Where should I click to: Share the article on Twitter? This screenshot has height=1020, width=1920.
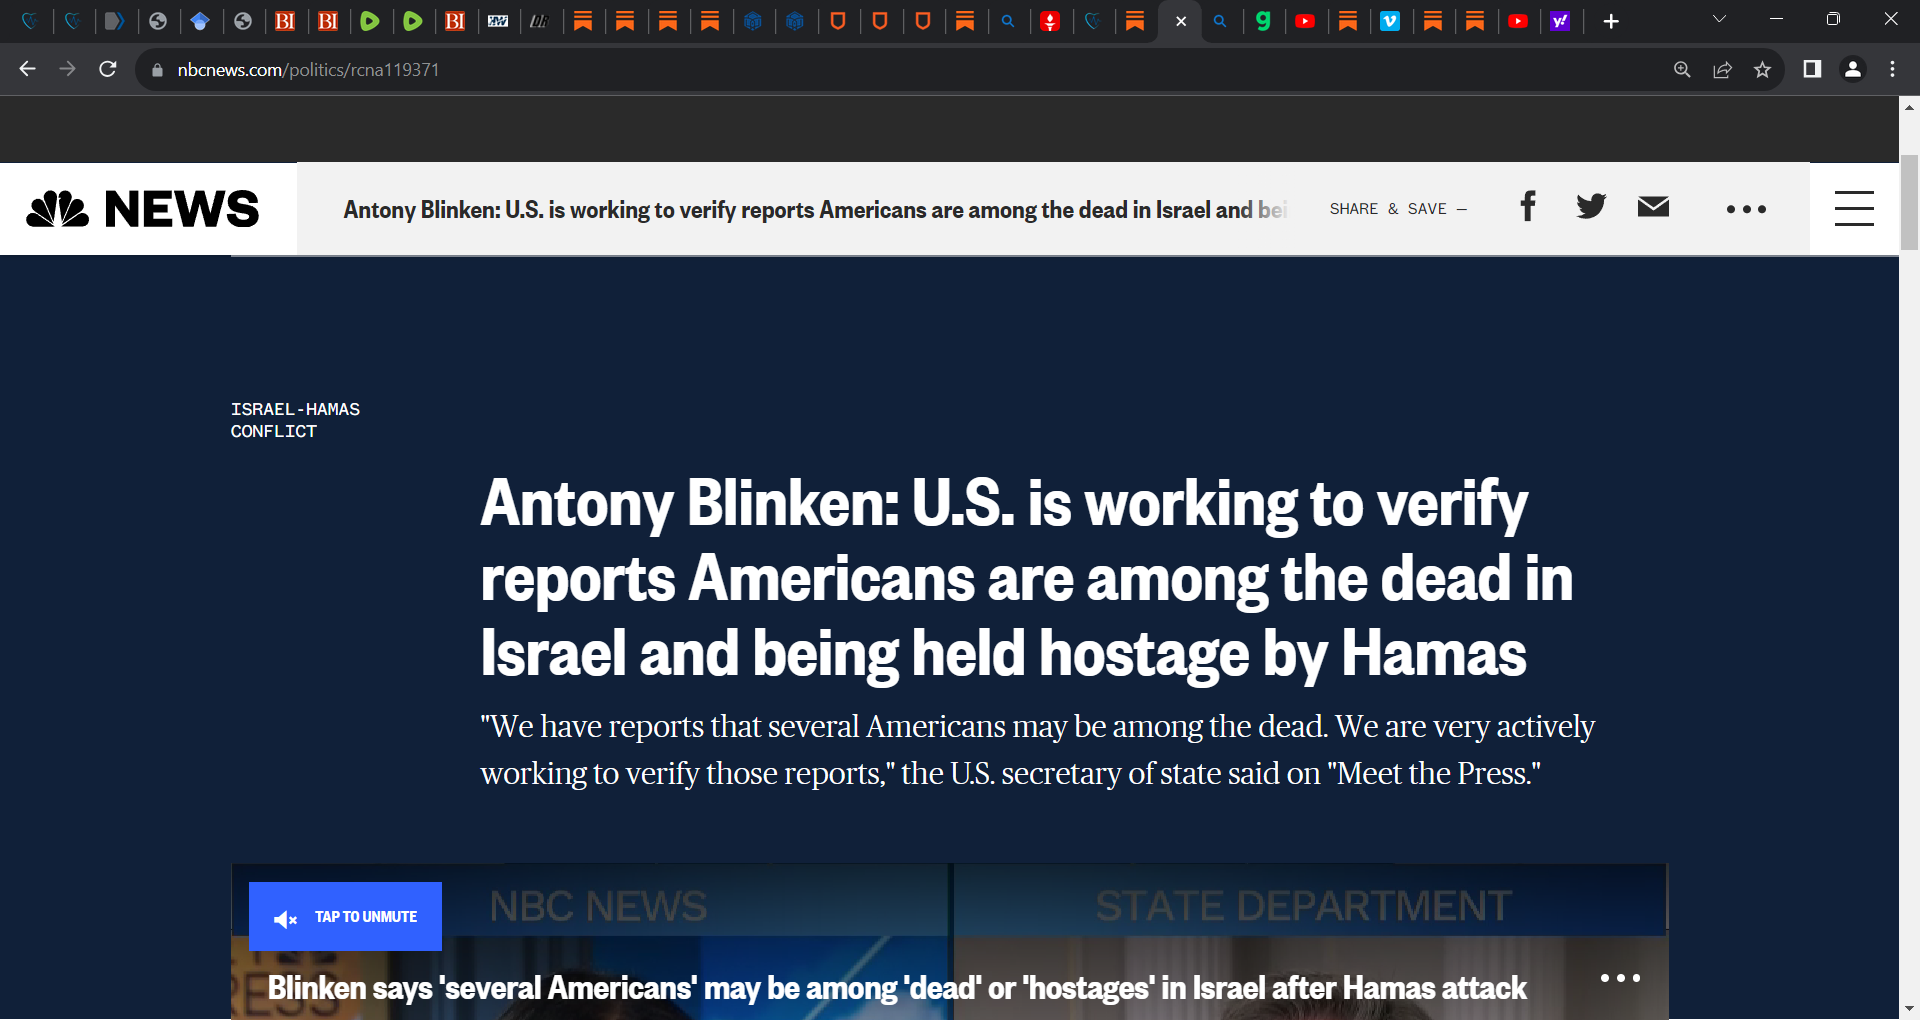click(1591, 207)
